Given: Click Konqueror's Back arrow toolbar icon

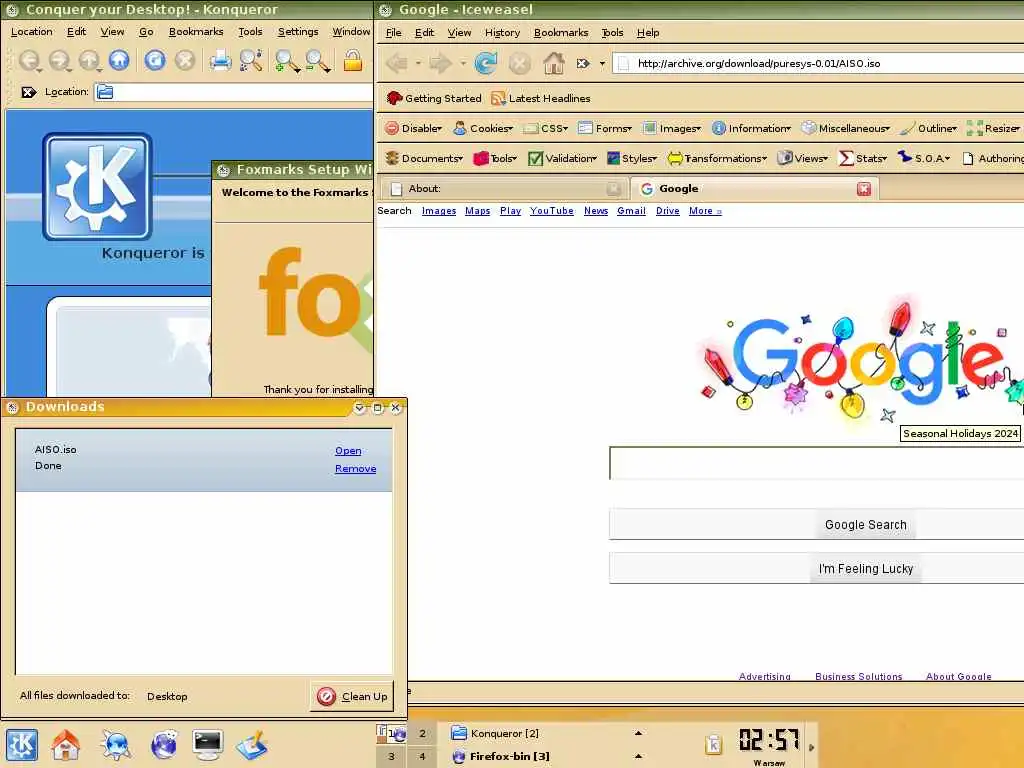Looking at the screenshot, I should tap(29, 61).
